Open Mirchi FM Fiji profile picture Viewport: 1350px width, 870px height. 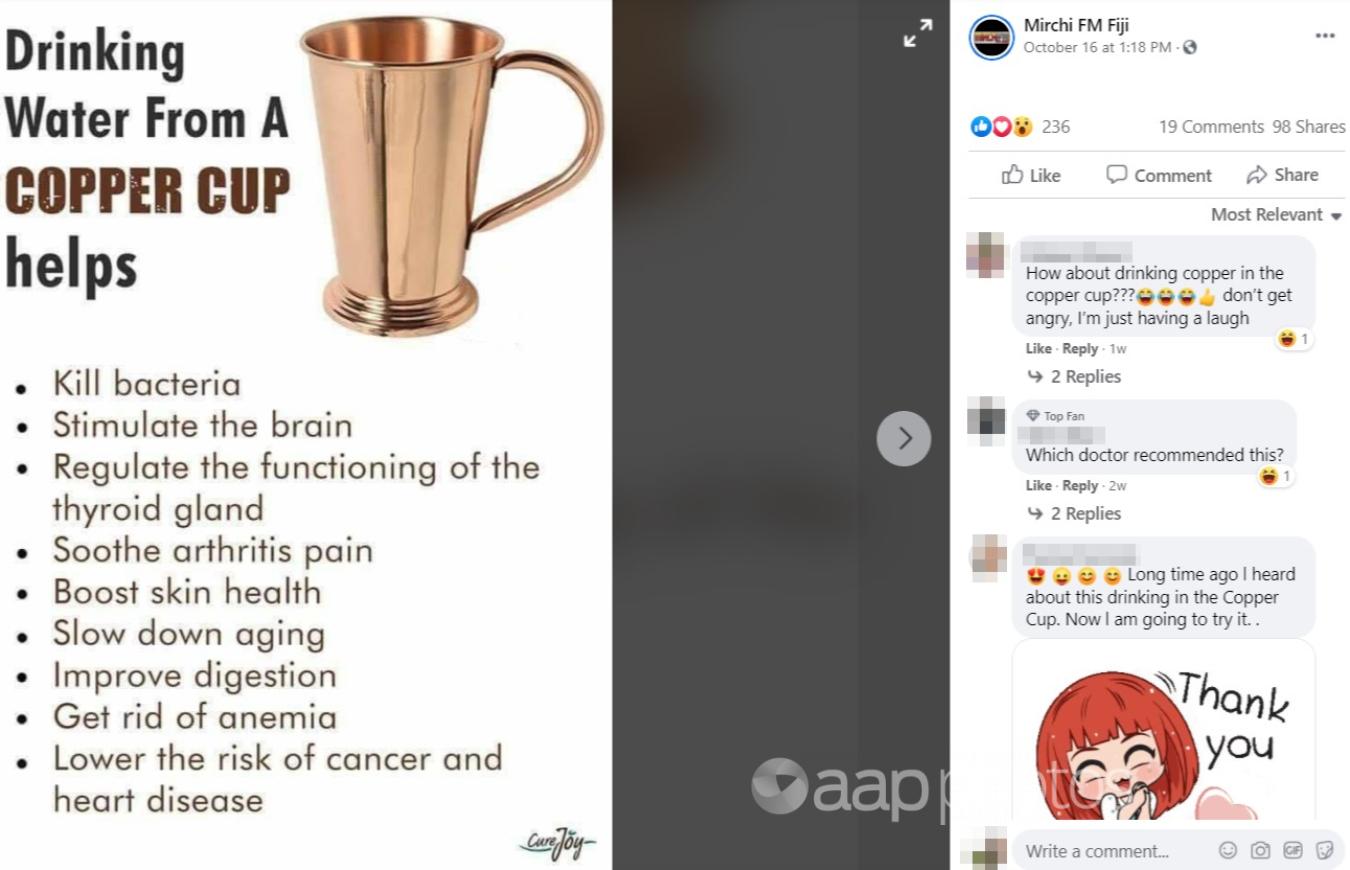tap(992, 37)
